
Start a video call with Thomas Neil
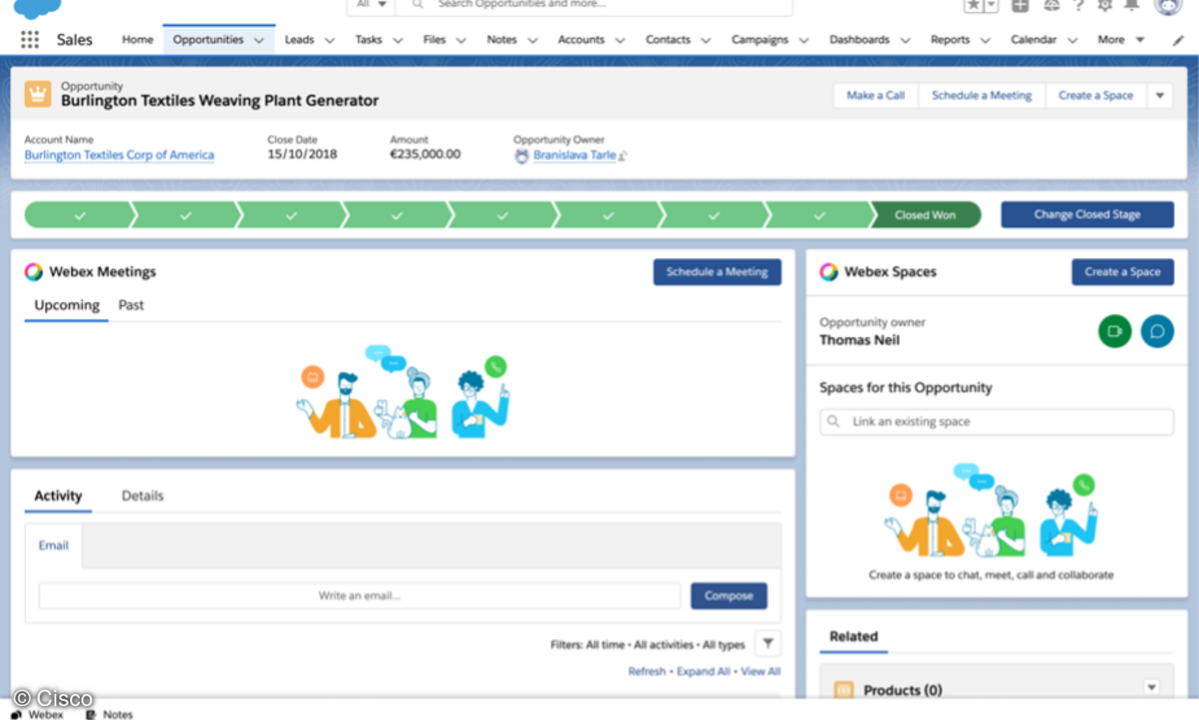coord(1114,331)
